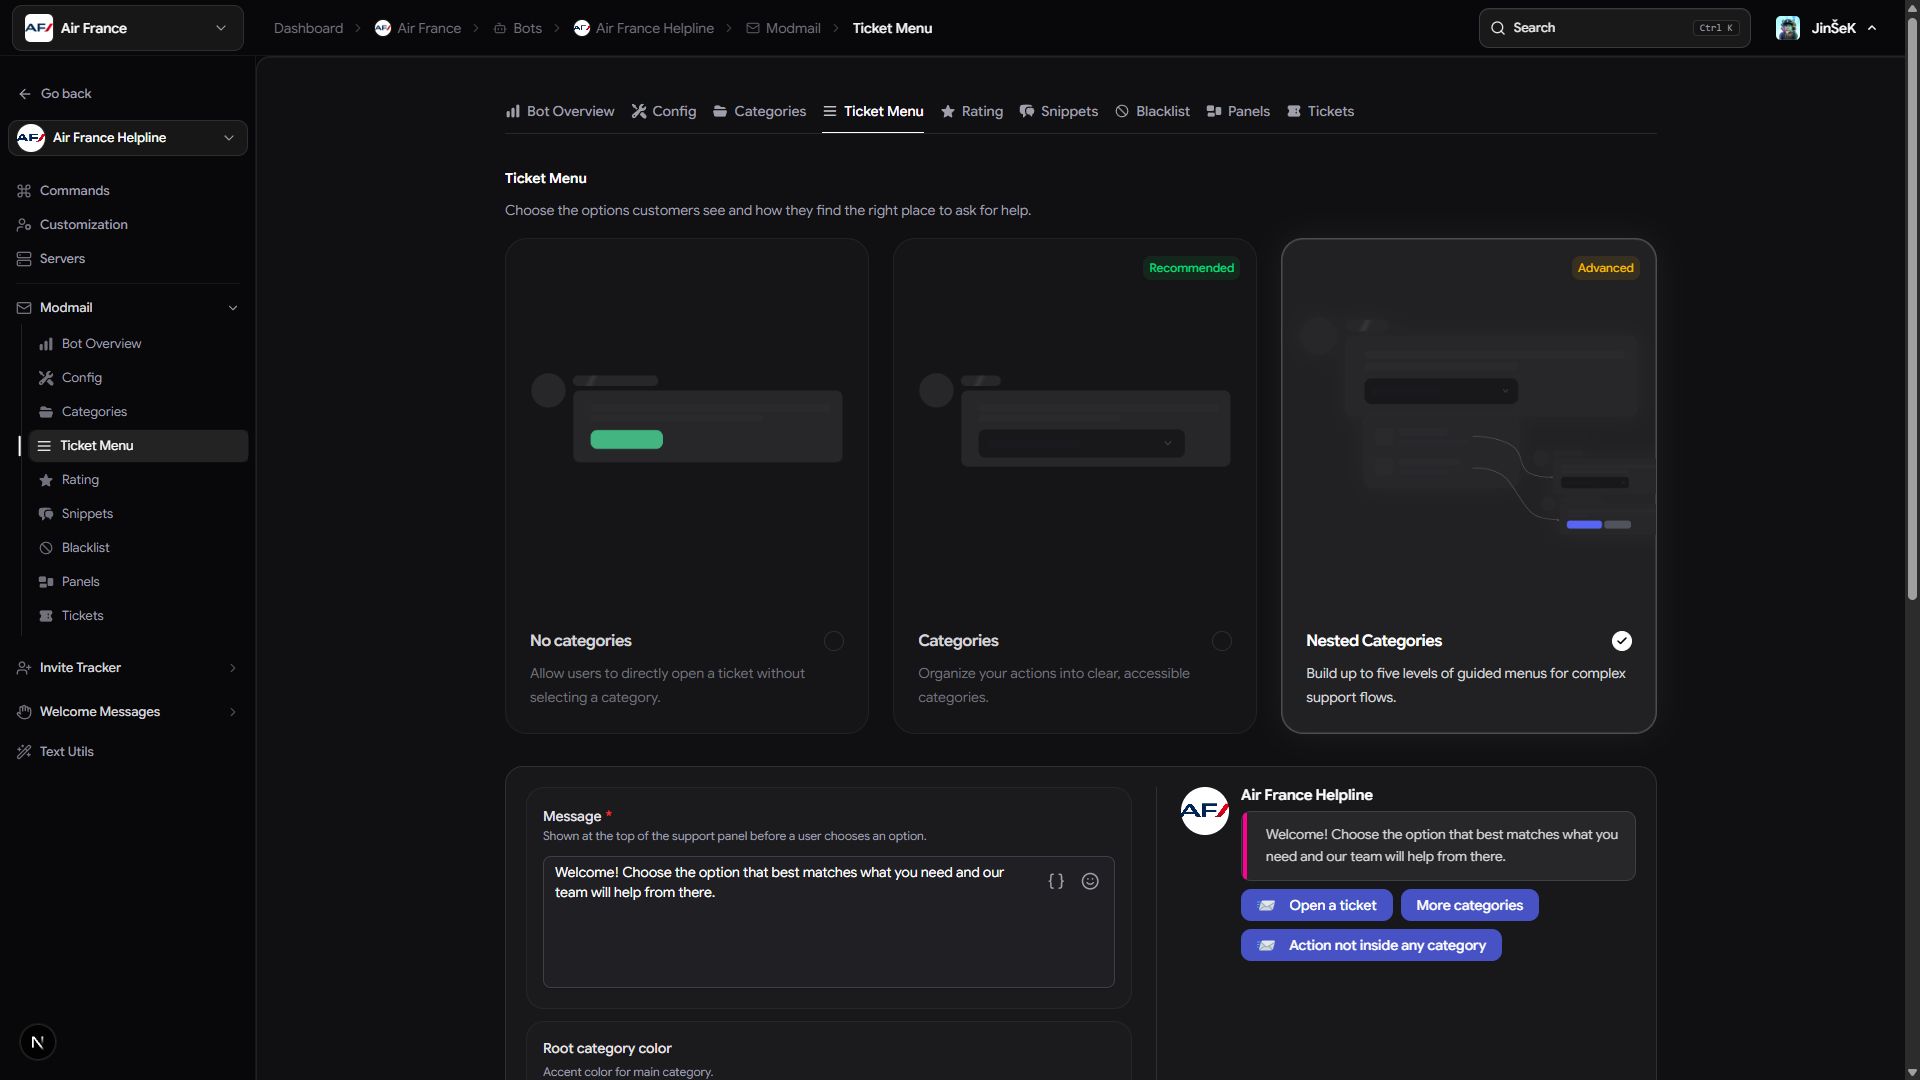Click the Text Utils wand icon

[24, 752]
